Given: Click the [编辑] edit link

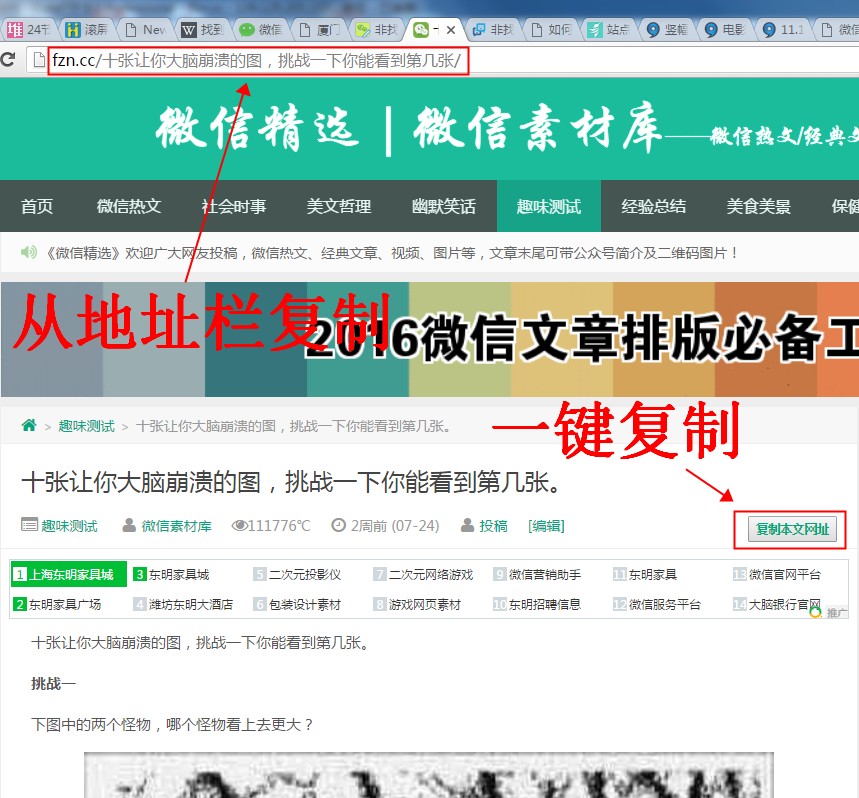Looking at the screenshot, I should point(546,526).
